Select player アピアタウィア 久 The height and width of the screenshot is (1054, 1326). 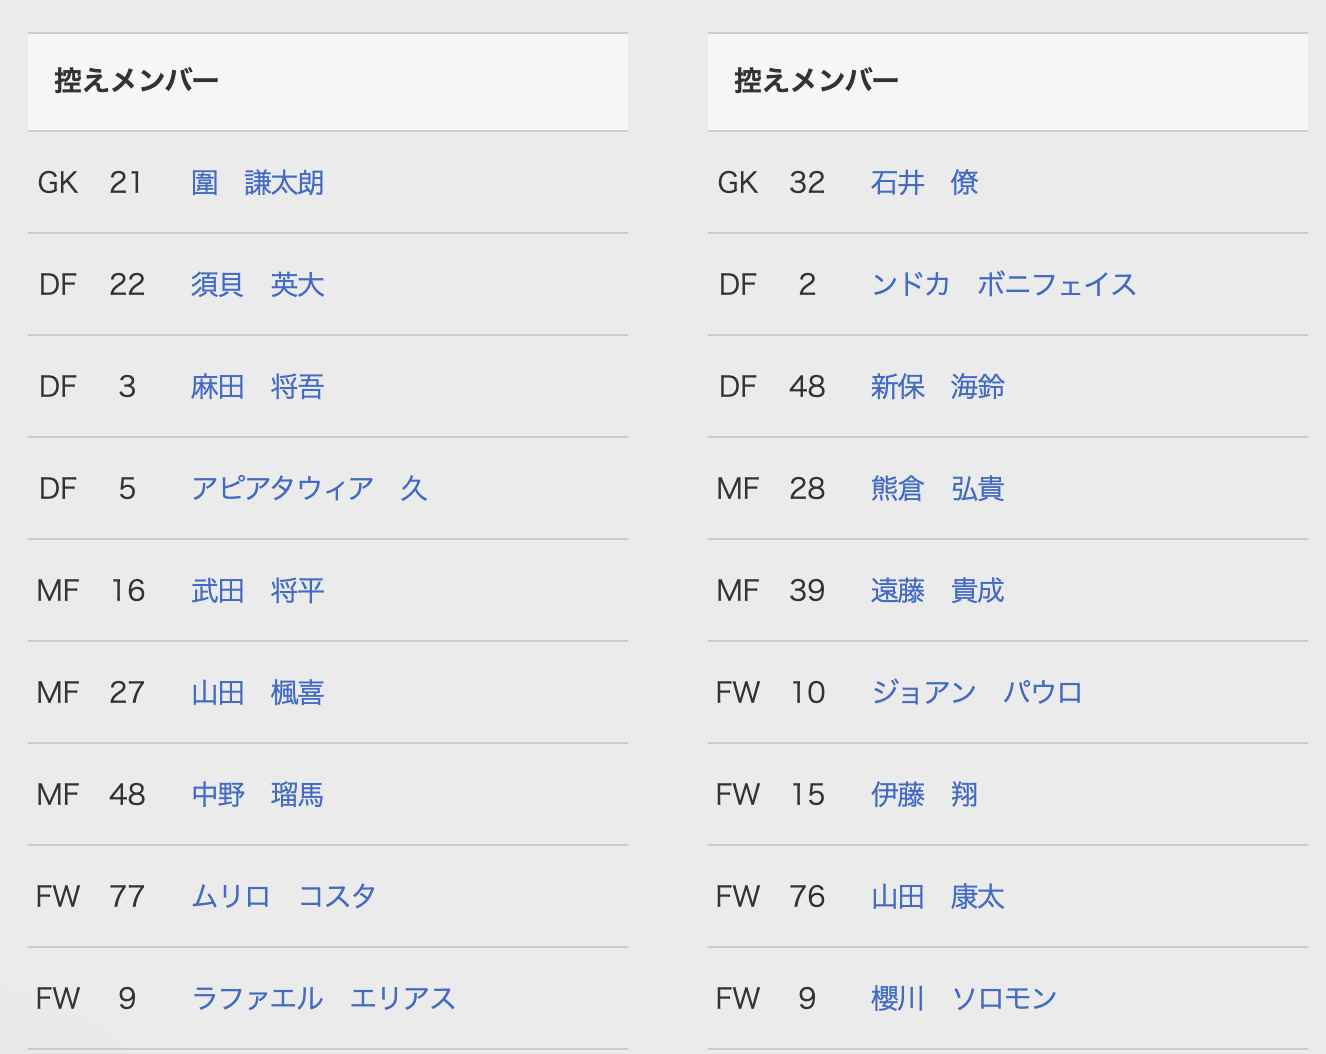(310, 489)
